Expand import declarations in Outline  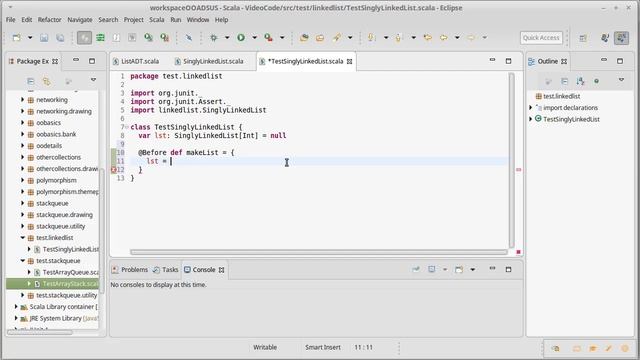531,108
